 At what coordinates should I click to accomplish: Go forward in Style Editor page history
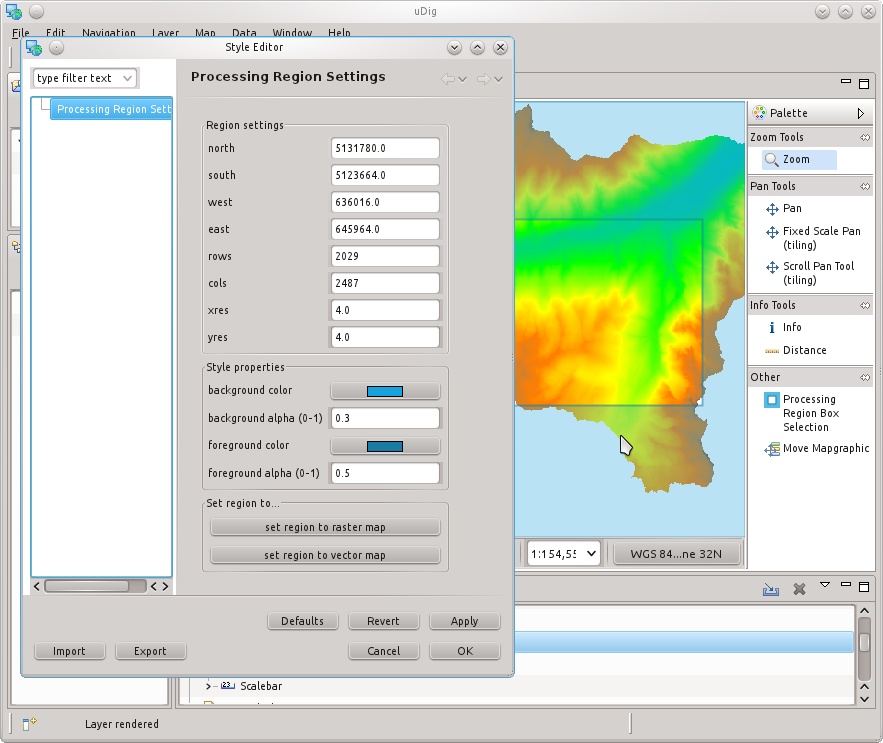[x=483, y=79]
